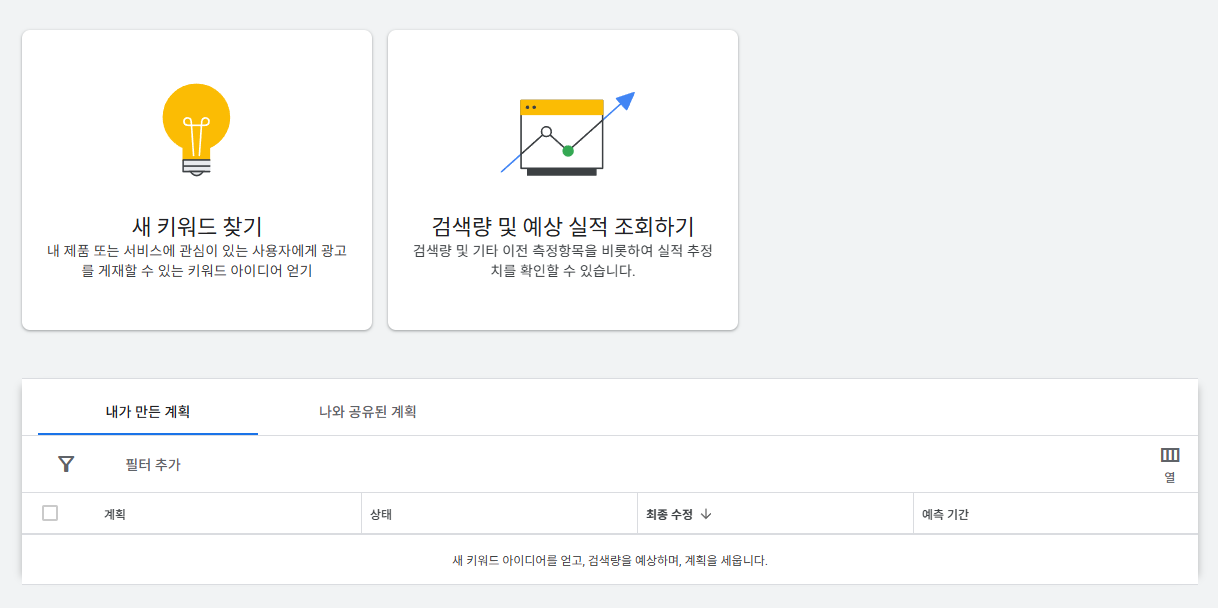1218x608 pixels.
Task: Tick the select-all checkbox in table header
Action: (50, 513)
